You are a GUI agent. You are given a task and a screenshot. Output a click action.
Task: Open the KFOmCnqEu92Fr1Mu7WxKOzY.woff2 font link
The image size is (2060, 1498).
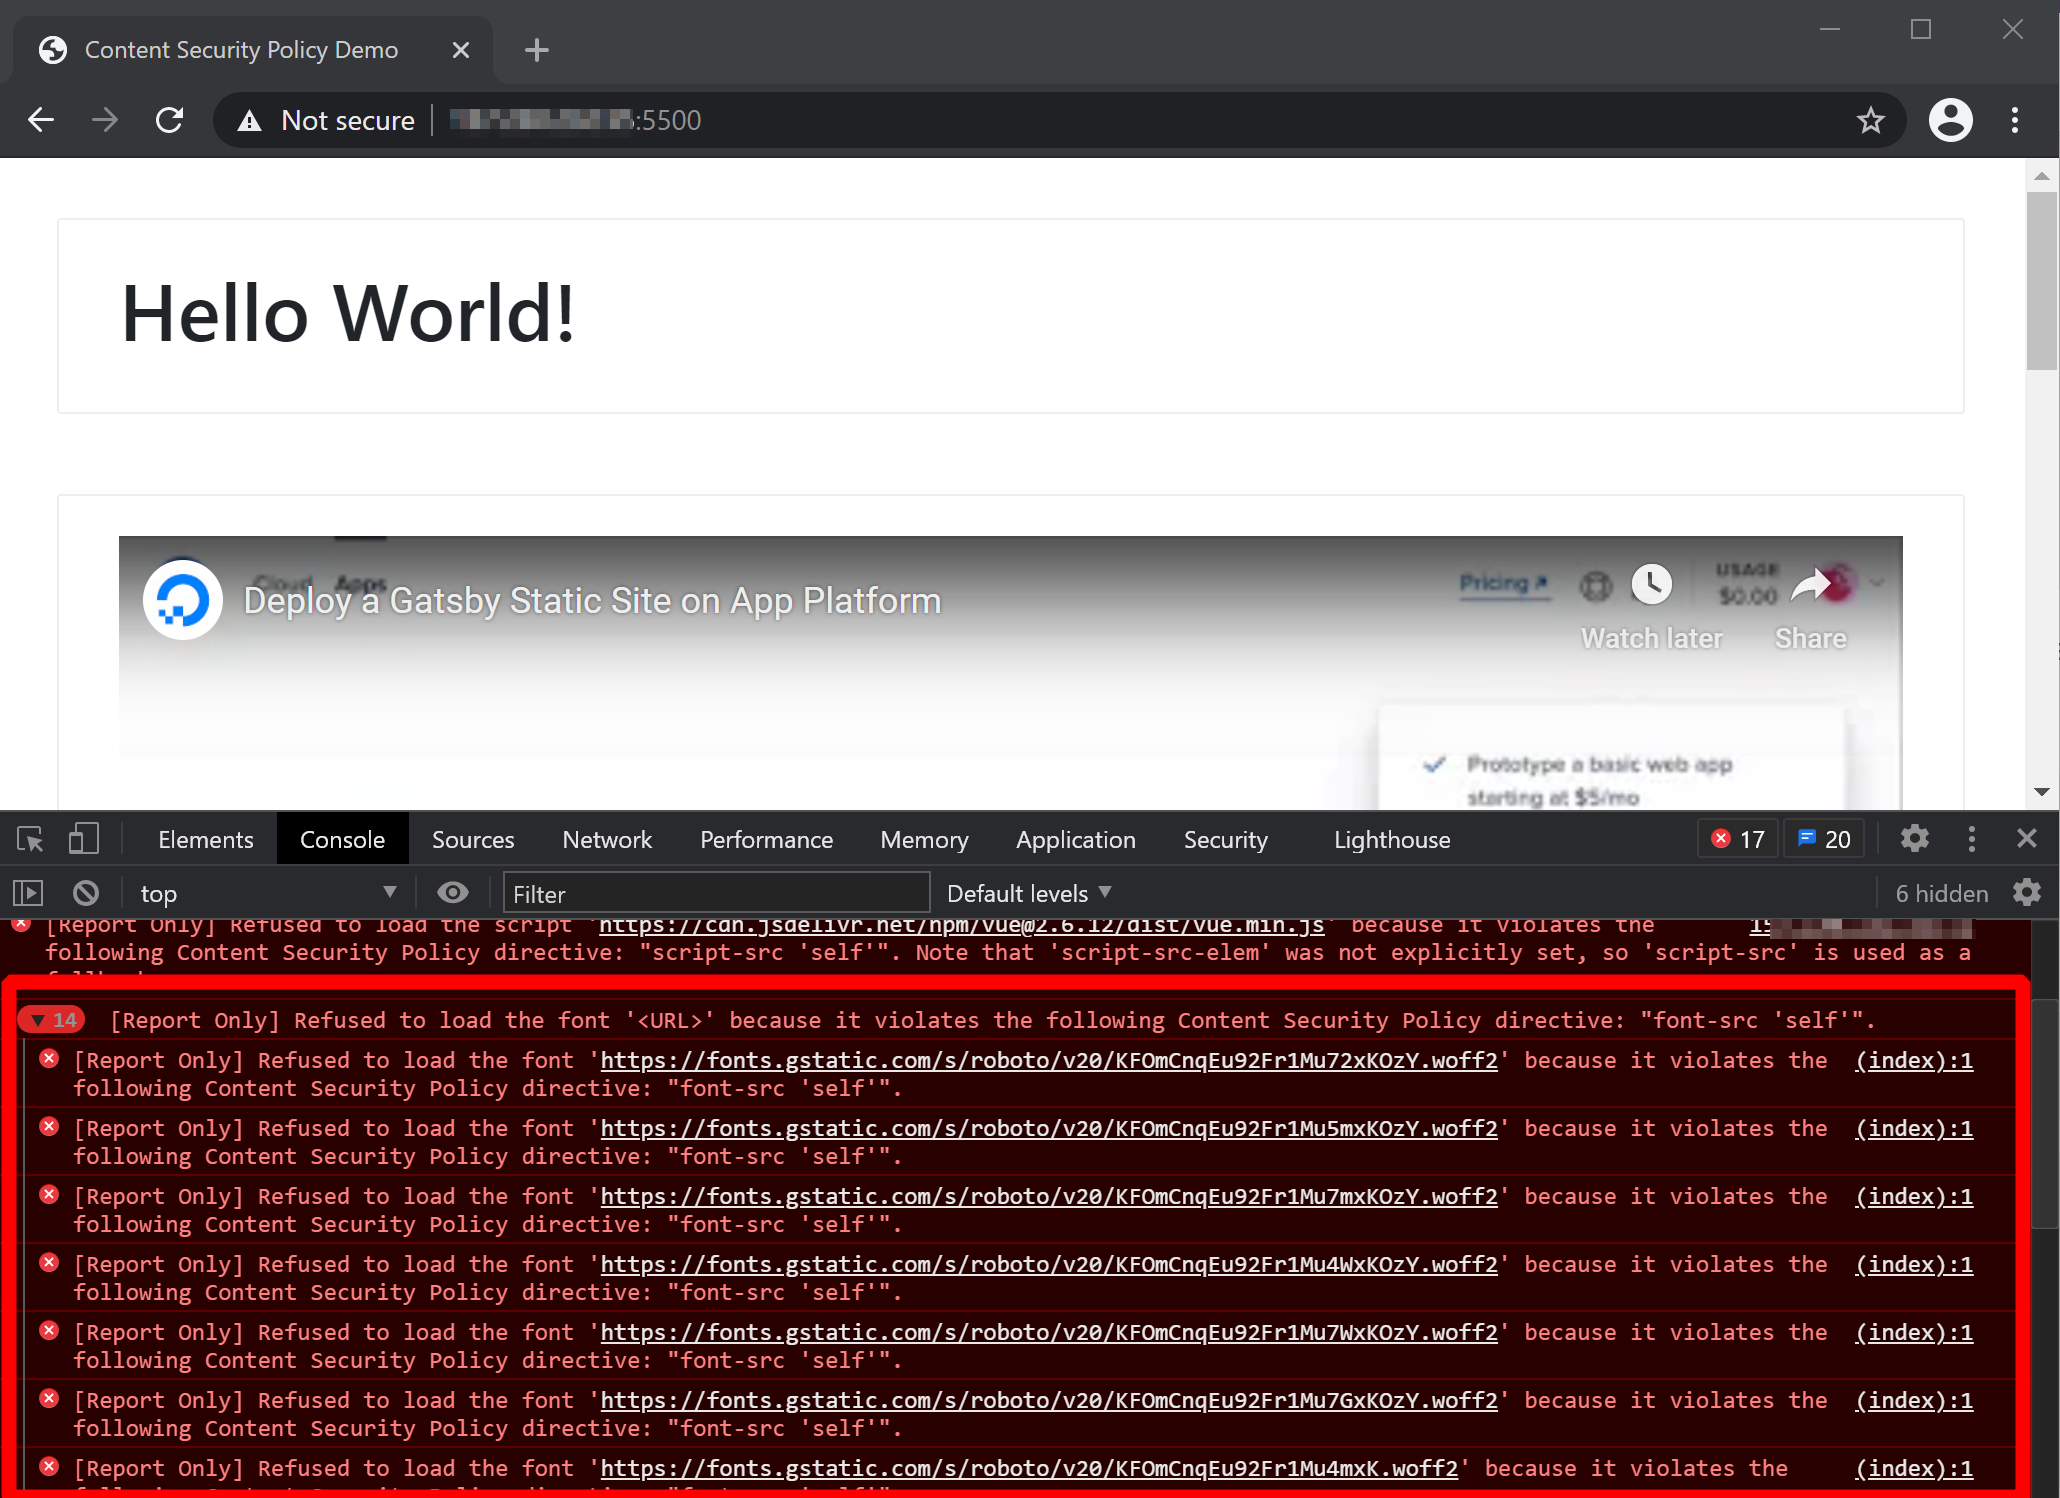pyautogui.click(x=1049, y=1332)
